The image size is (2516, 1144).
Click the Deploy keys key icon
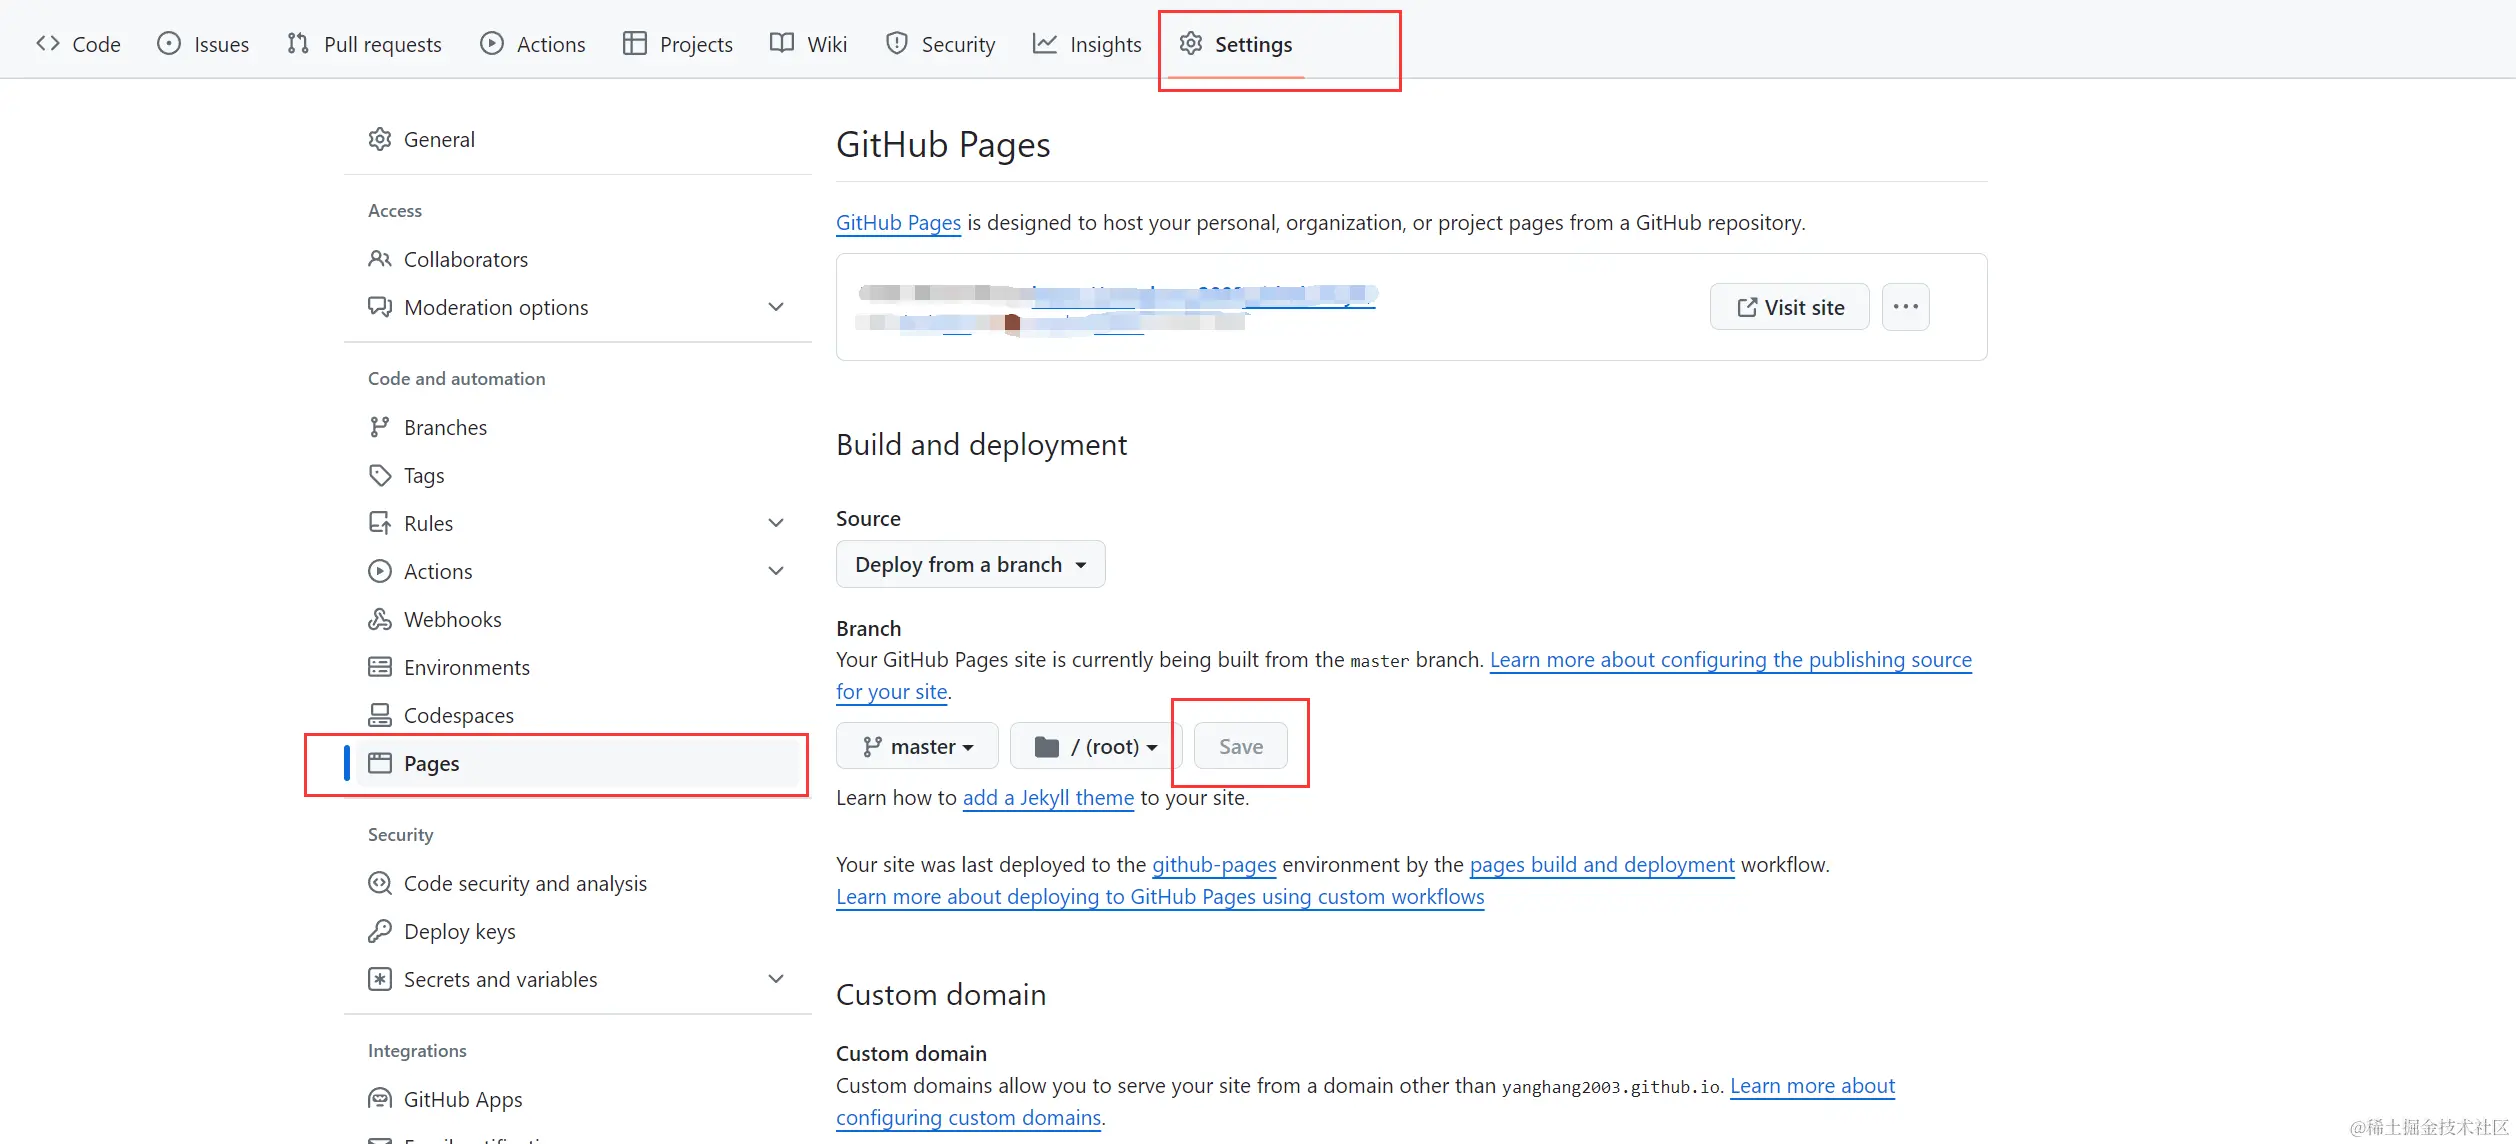(x=379, y=931)
